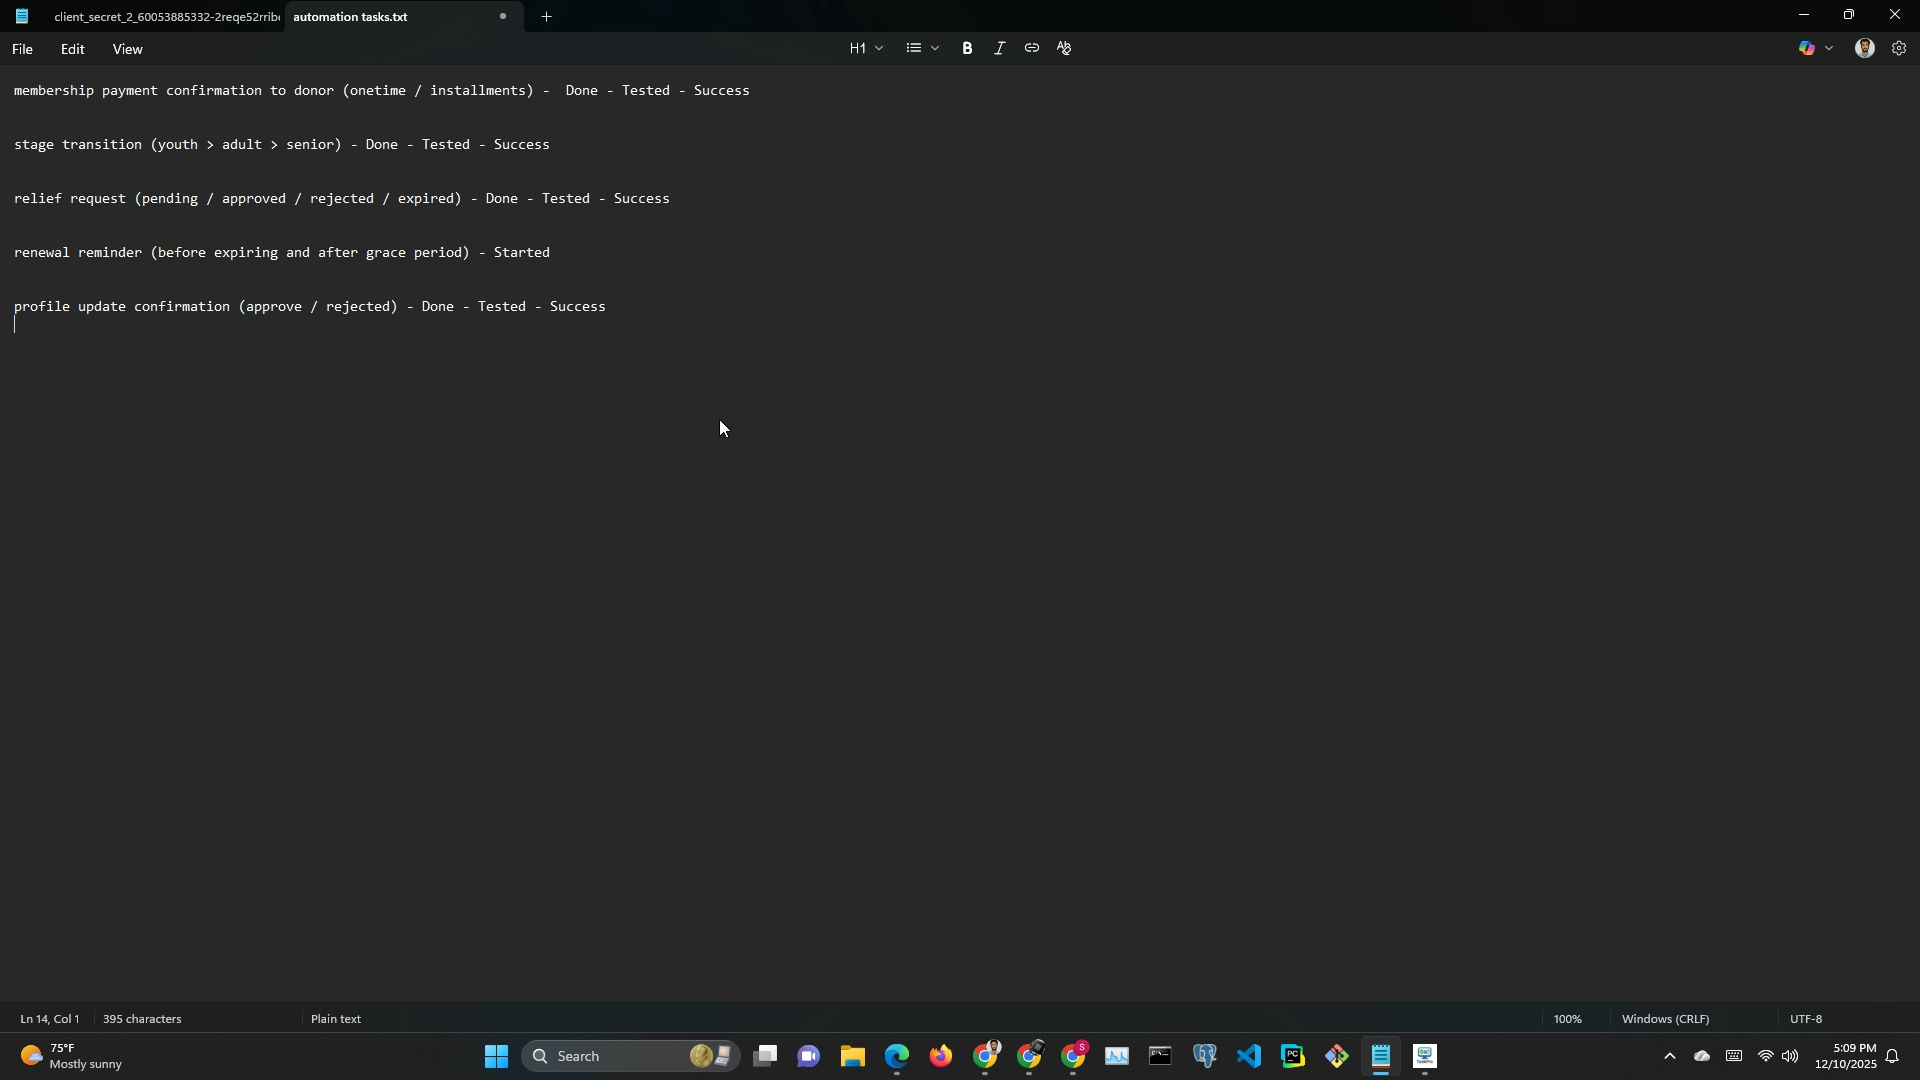Toggle italic formatting
The width and height of the screenshot is (1920, 1080).
[999, 48]
